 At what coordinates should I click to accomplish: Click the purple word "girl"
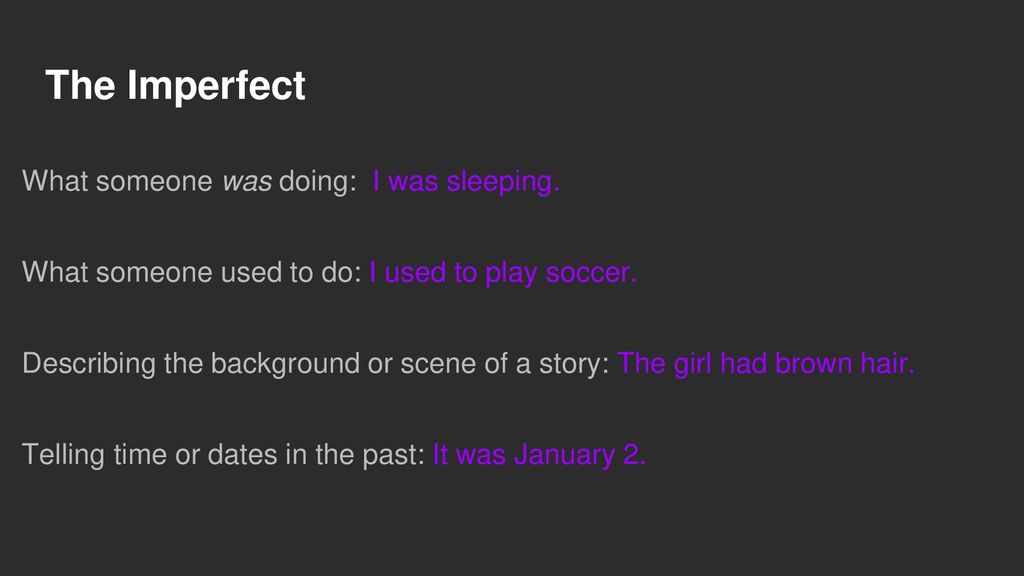(692, 364)
